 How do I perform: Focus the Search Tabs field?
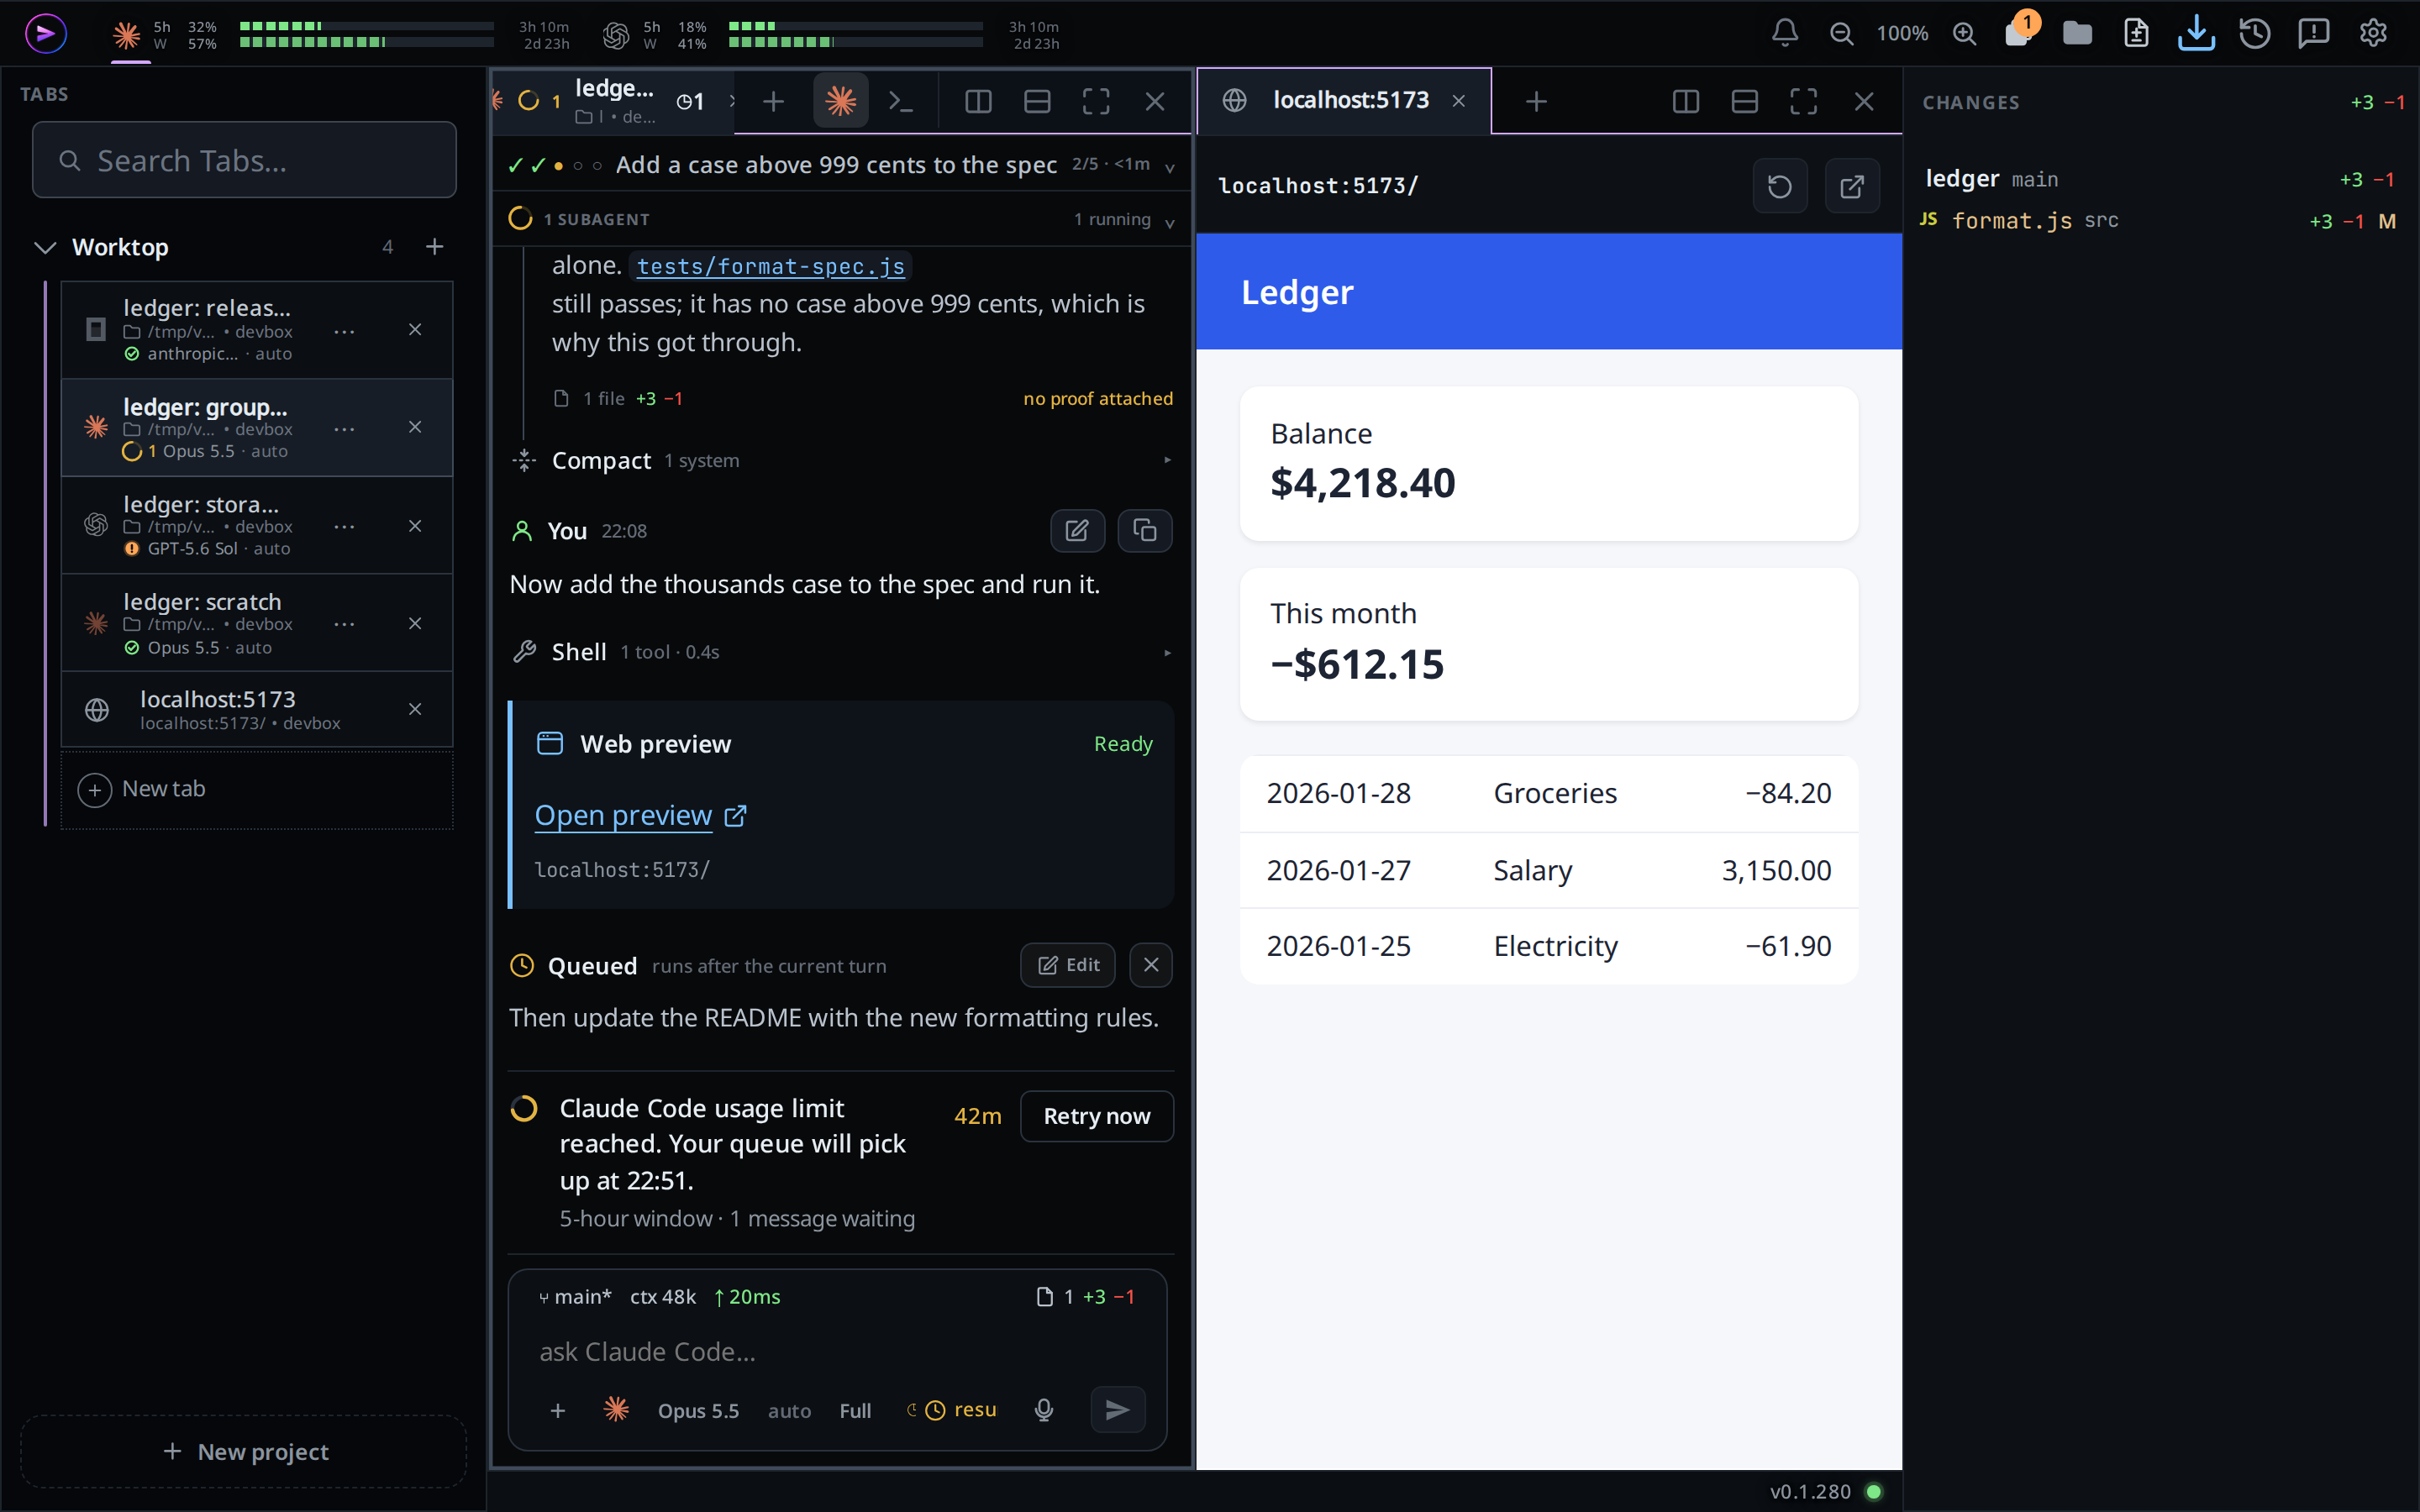[244, 160]
